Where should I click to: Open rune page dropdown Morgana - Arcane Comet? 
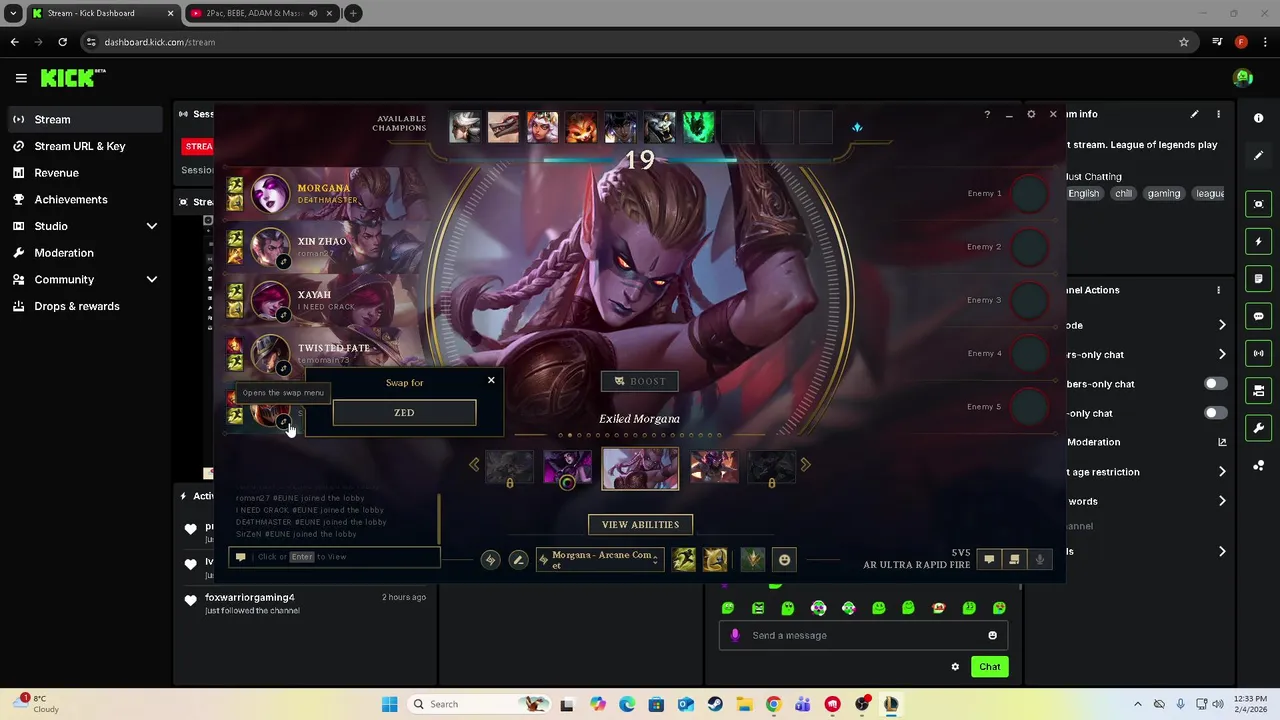(x=599, y=560)
